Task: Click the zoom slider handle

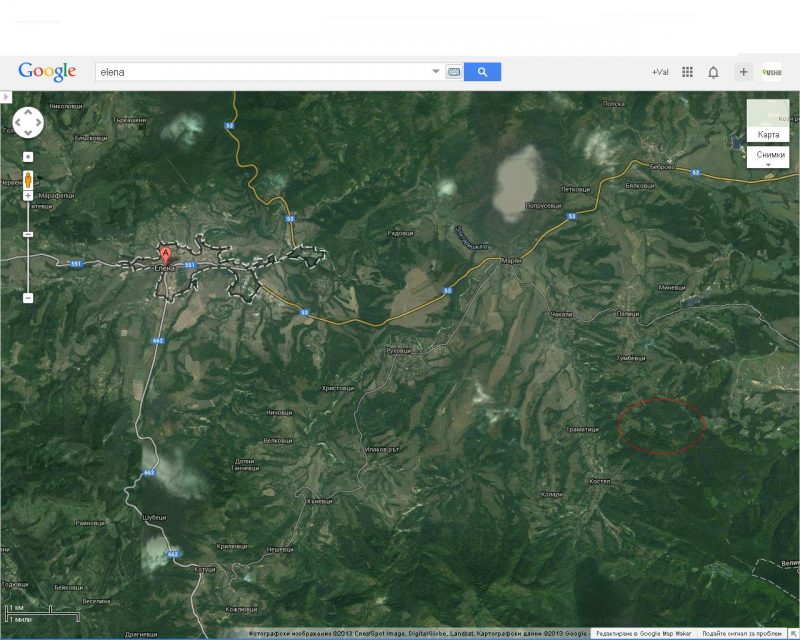Action: 28,233
